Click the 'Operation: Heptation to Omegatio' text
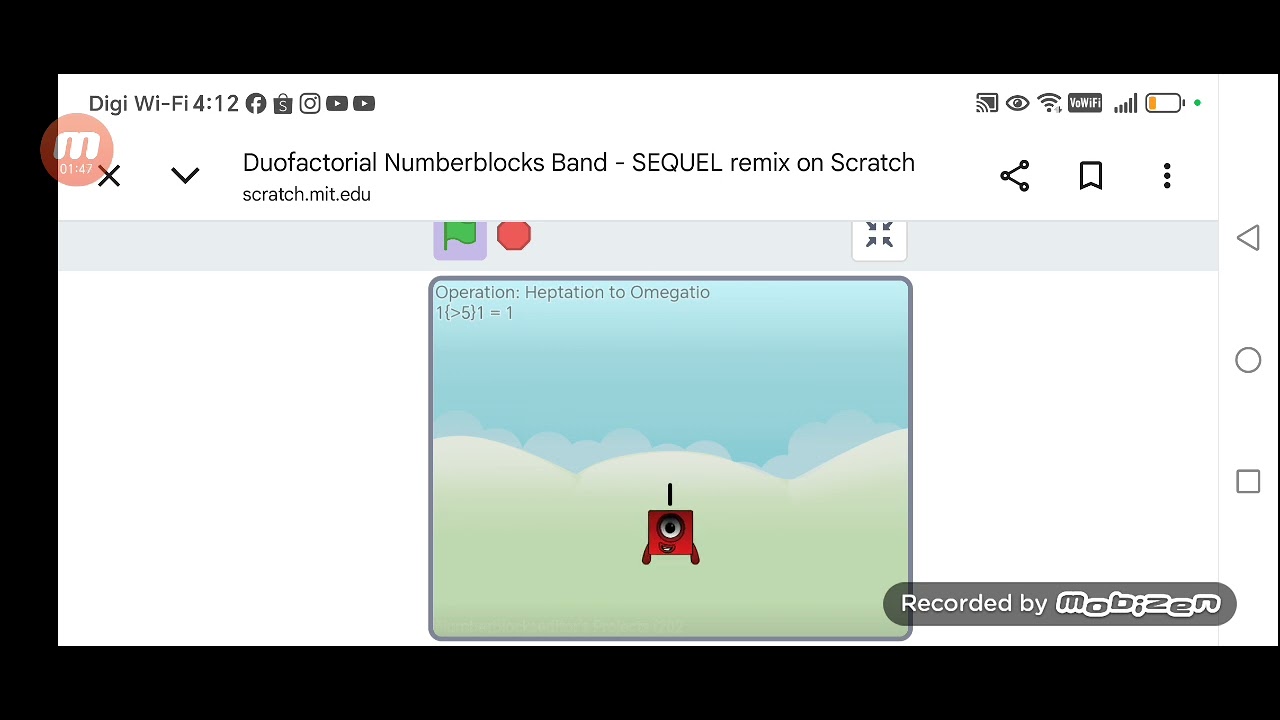The width and height of the screenshot is (1280, 720). (572, 292)
